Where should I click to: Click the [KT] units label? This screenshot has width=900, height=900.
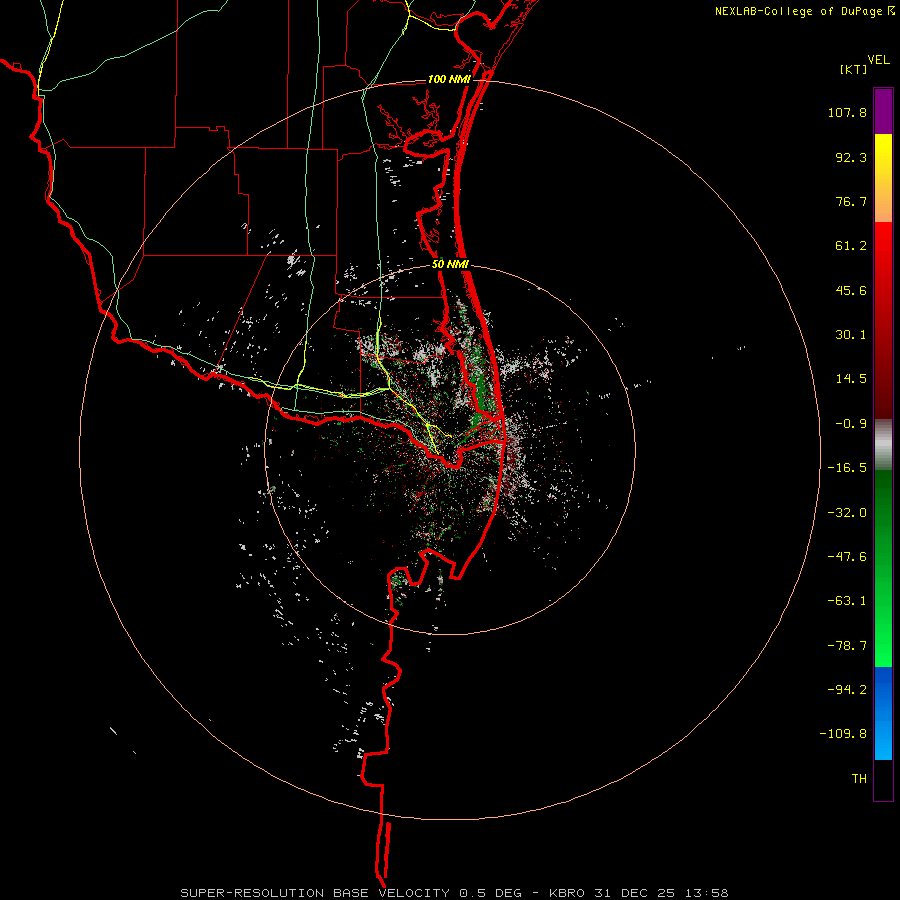pyautogui.click(x=854, y=69)
